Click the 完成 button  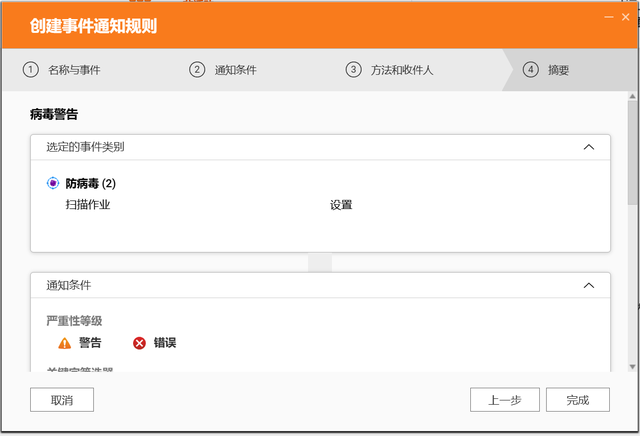tap(578, 400)
